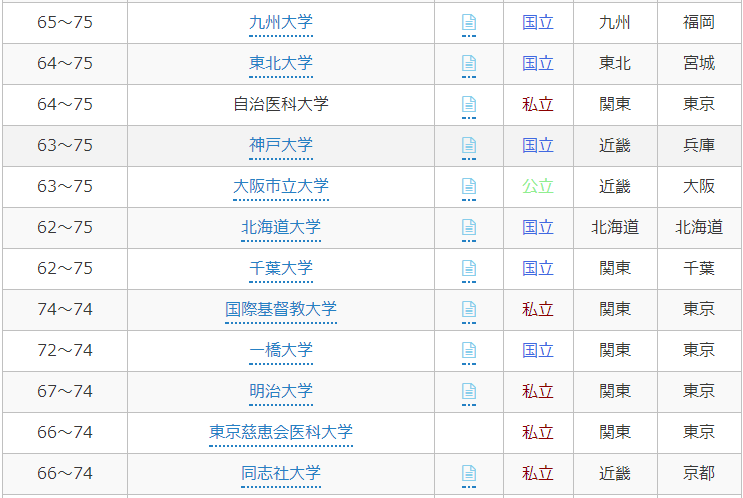Click the 私立 link in the 同志社大学 row
743x498 pixels.
point(537,473)
